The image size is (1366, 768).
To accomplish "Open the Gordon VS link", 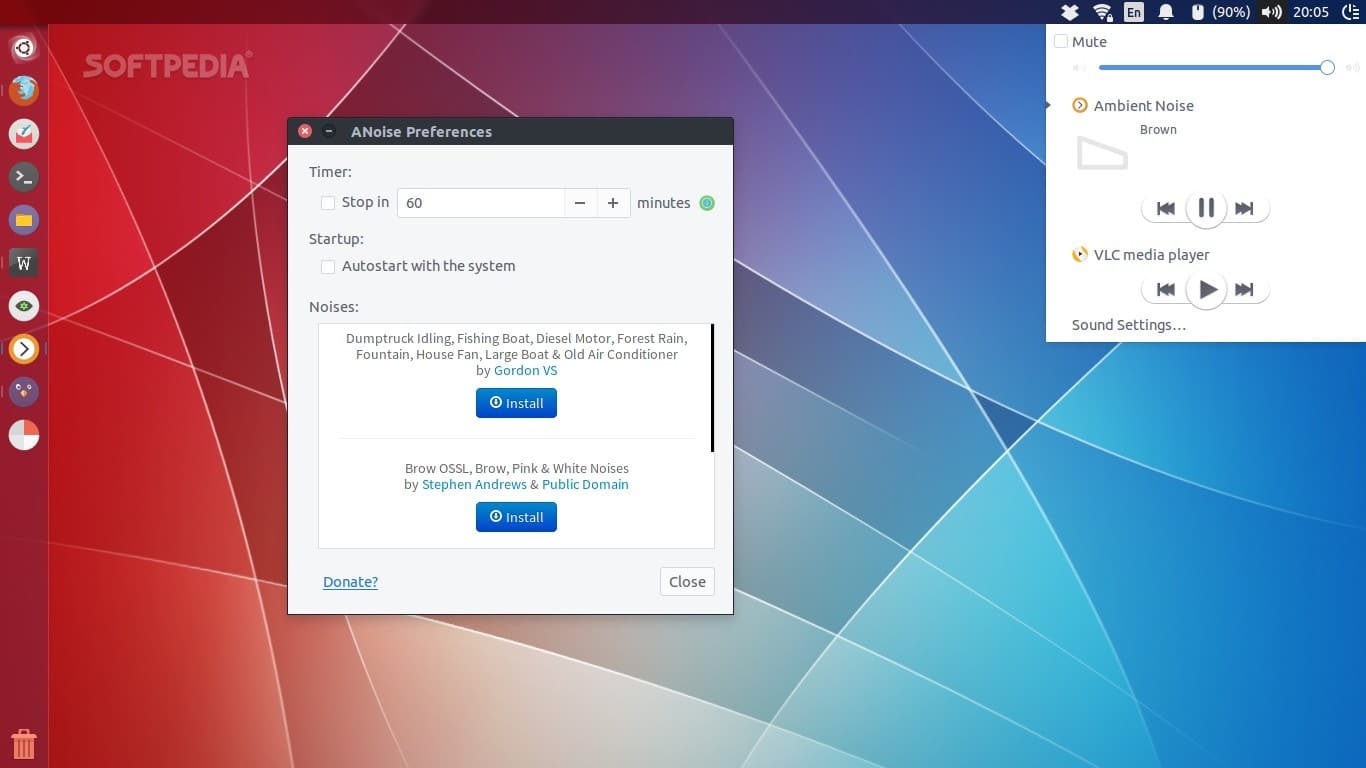I will (525, 370).
